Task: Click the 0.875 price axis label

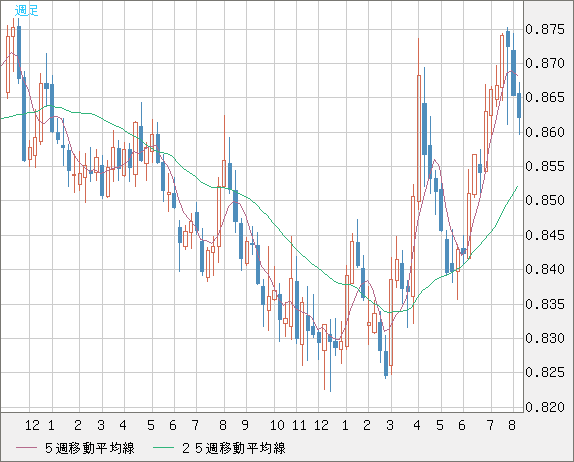Action: click(545, 29)
